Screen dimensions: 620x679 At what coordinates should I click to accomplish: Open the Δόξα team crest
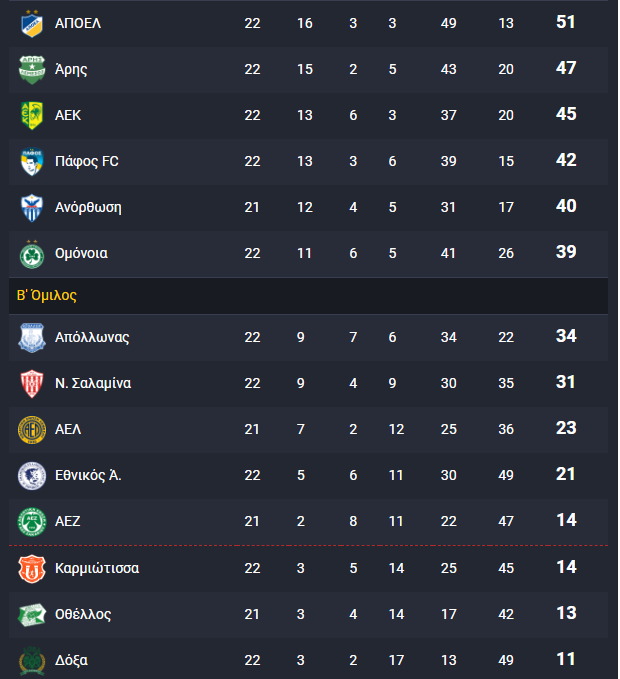(32, 661)
